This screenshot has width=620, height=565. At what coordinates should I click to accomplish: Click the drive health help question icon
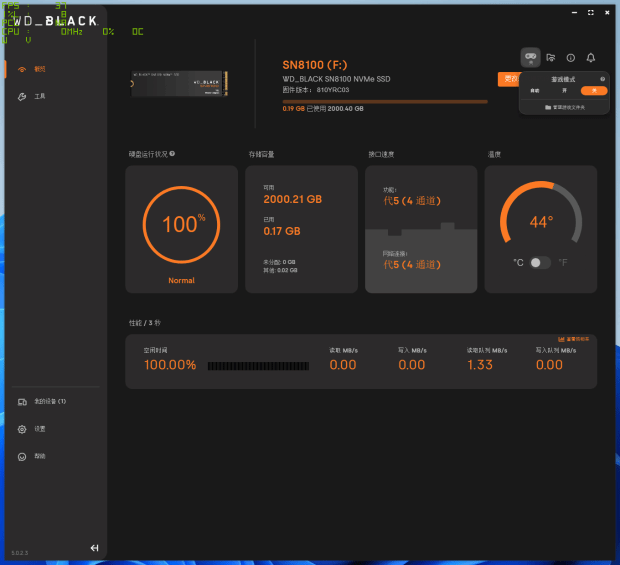click(172, 154)
